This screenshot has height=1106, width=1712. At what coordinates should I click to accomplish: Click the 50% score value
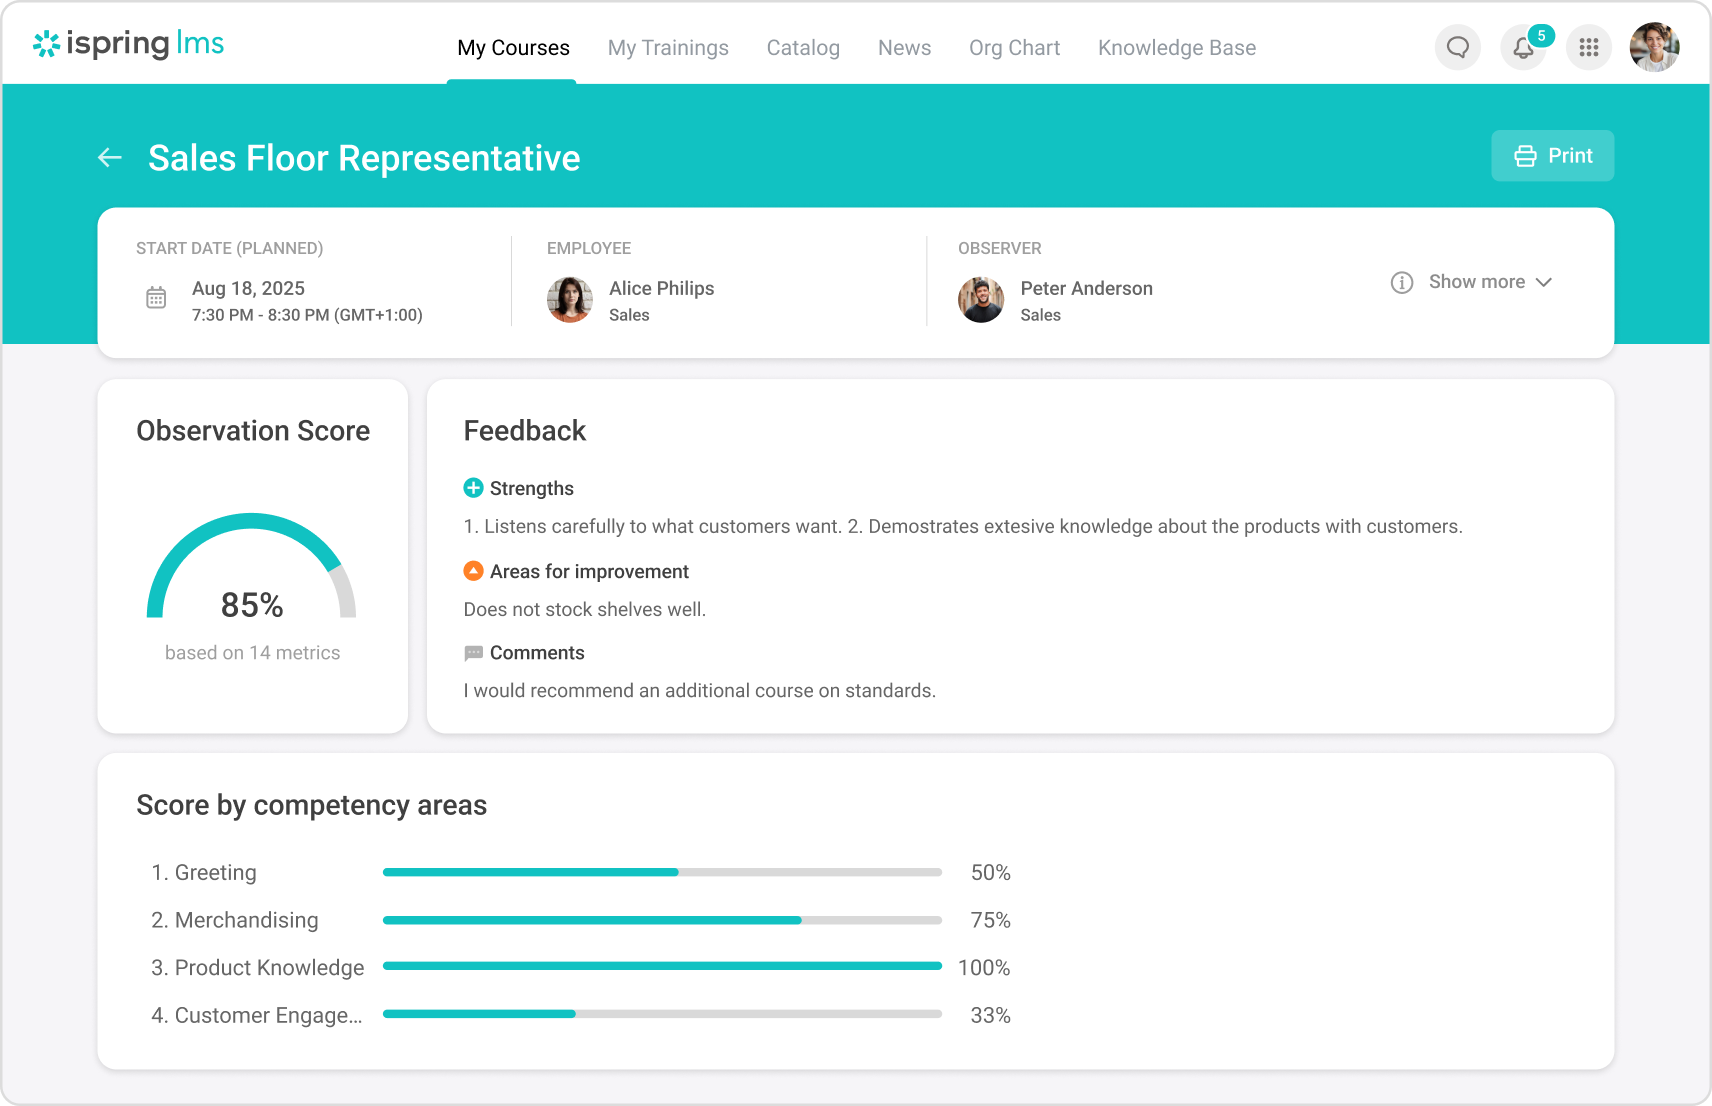click(x=990, y=872)
